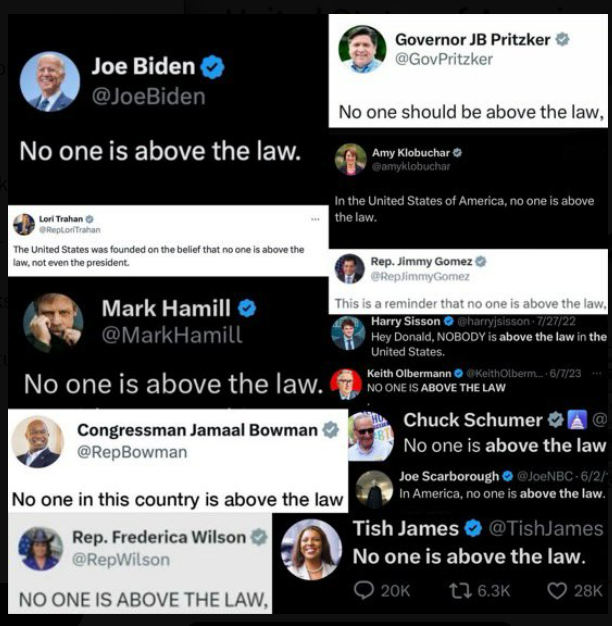Select Amy Klobuchar's profile avatar
This screenshot has height=626, width=612.
(x=351, y=159)
